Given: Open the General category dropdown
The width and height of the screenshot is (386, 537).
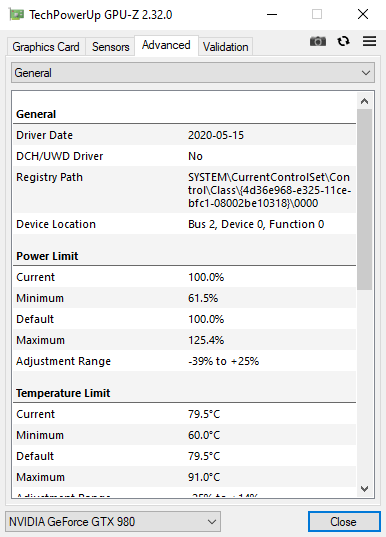Looking at the screenshot, I should [x=193, y=73].
